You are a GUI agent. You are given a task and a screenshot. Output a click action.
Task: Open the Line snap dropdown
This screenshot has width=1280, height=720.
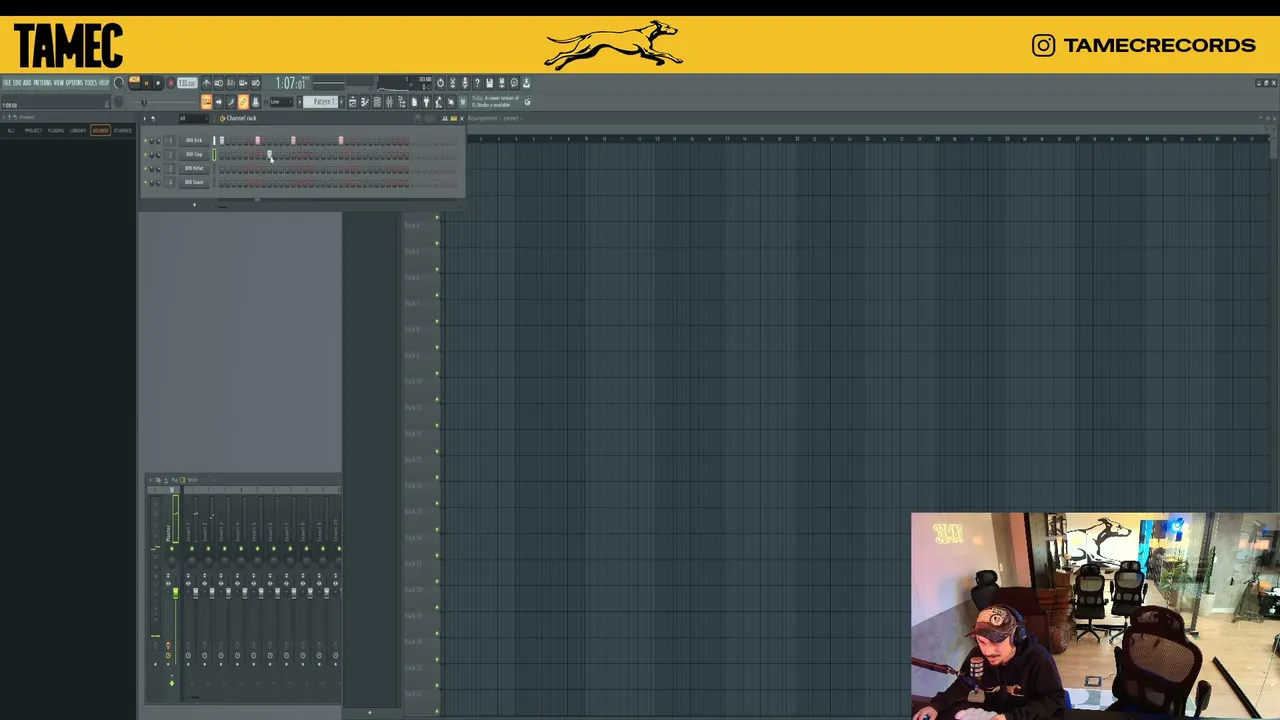[281, 102]
